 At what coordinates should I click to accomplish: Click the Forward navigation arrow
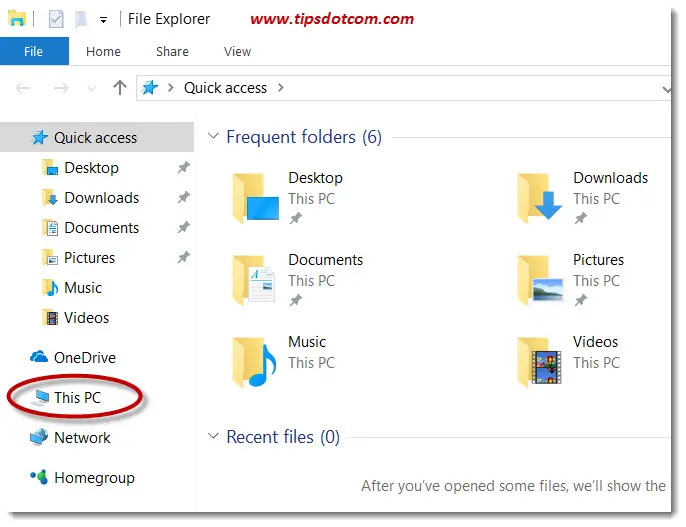(x=61, y=88)
